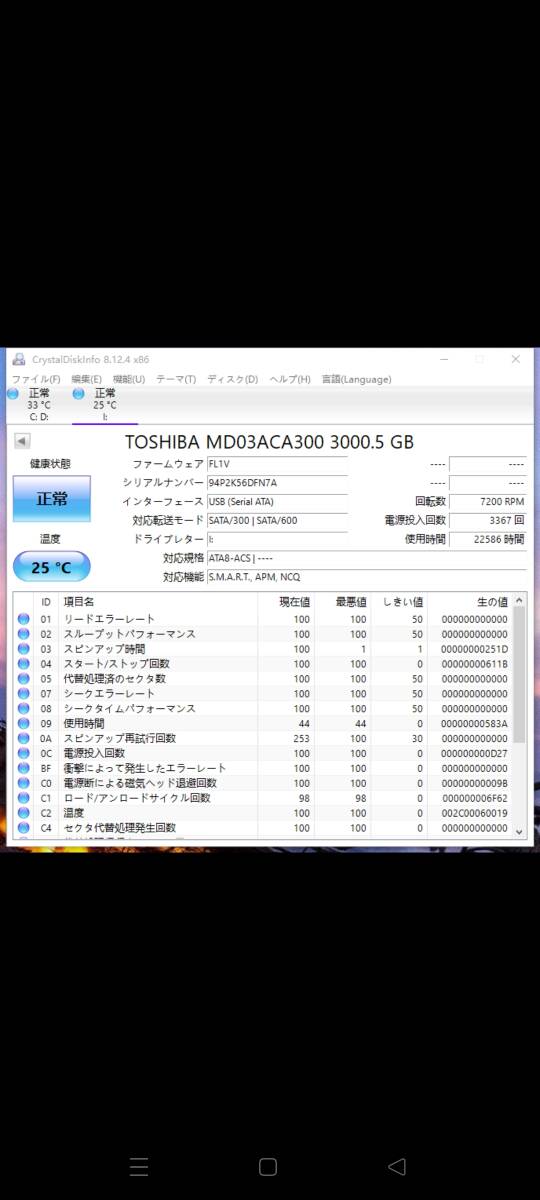540x1200 pixels.
Task: Click status orb for ロード/アンロードサイクル回数 row
Action: tap(24, 798)
